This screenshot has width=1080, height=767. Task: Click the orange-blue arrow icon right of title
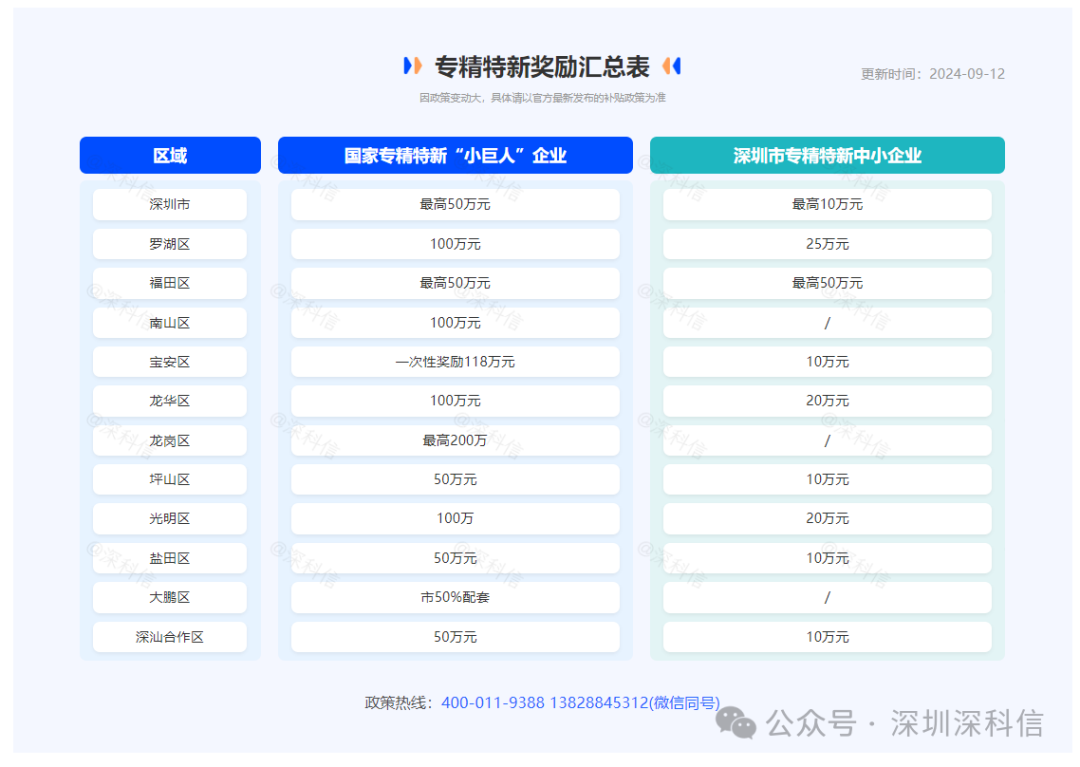pos(672,65)
